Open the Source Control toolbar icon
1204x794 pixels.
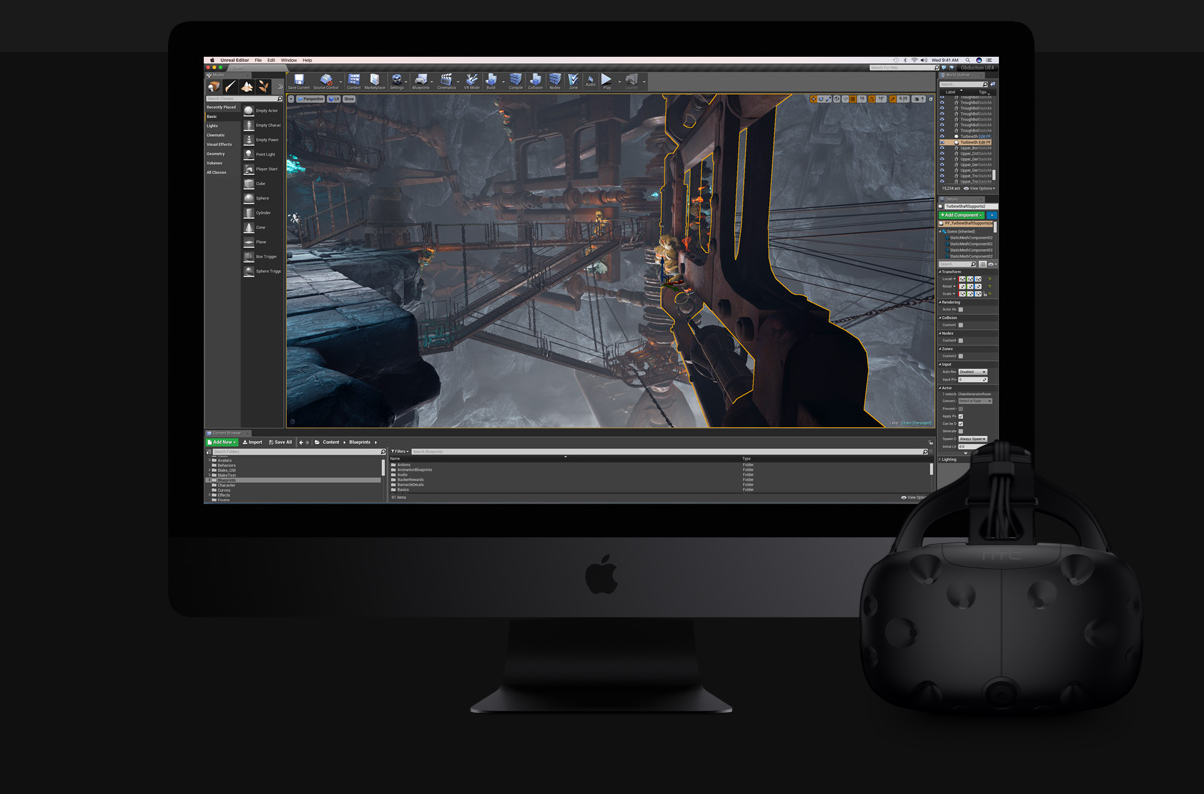pyautogui.click(x=325, y=81)
